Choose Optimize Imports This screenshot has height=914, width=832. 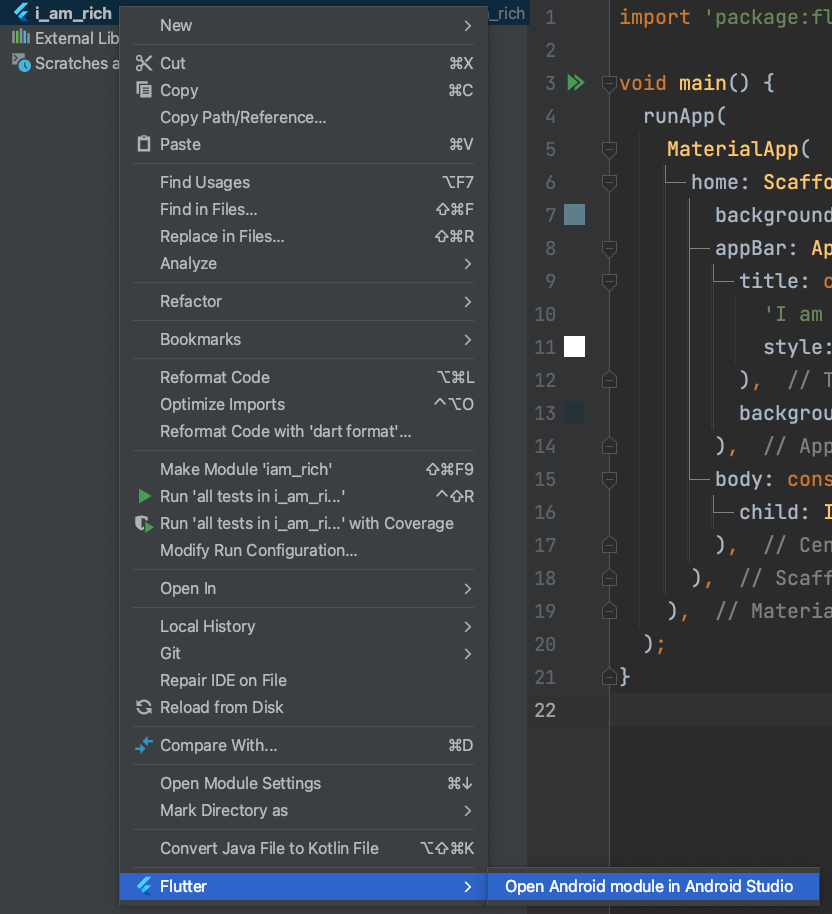point(303,404)
